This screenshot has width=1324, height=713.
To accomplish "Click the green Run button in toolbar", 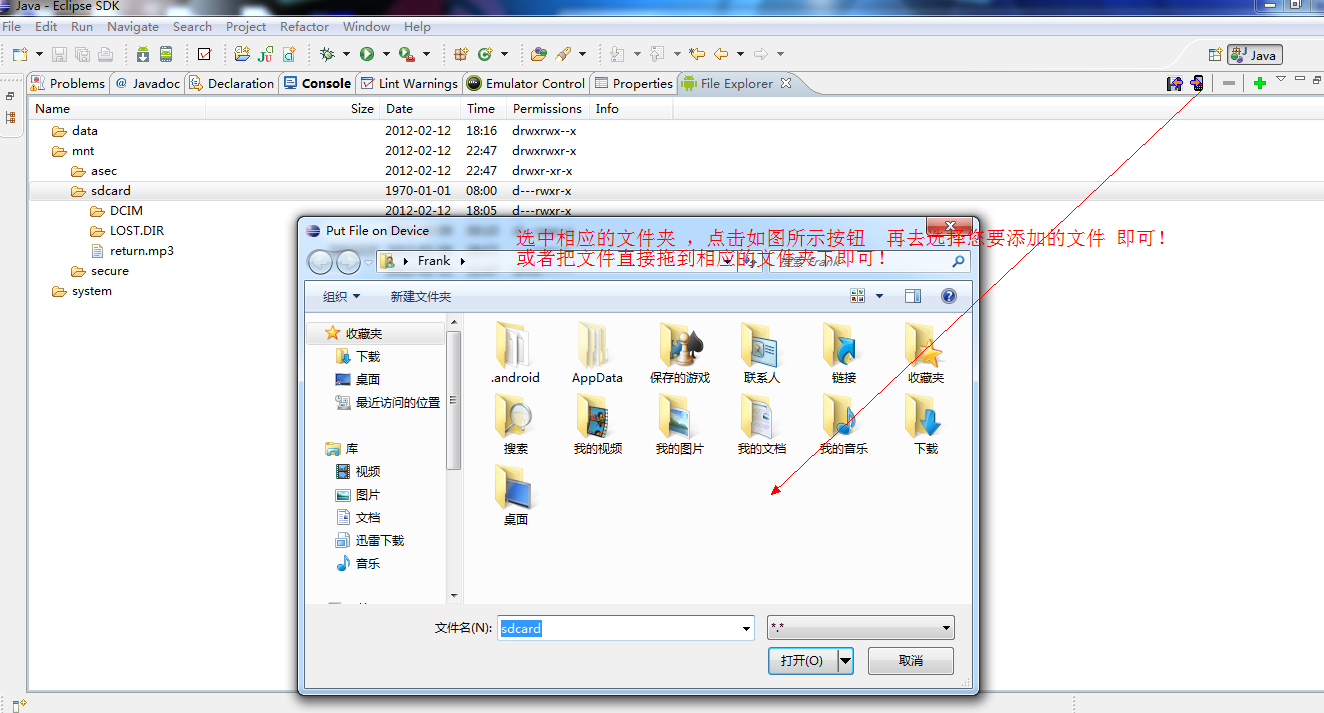I will pyautogui.click(x=367, y=54).
